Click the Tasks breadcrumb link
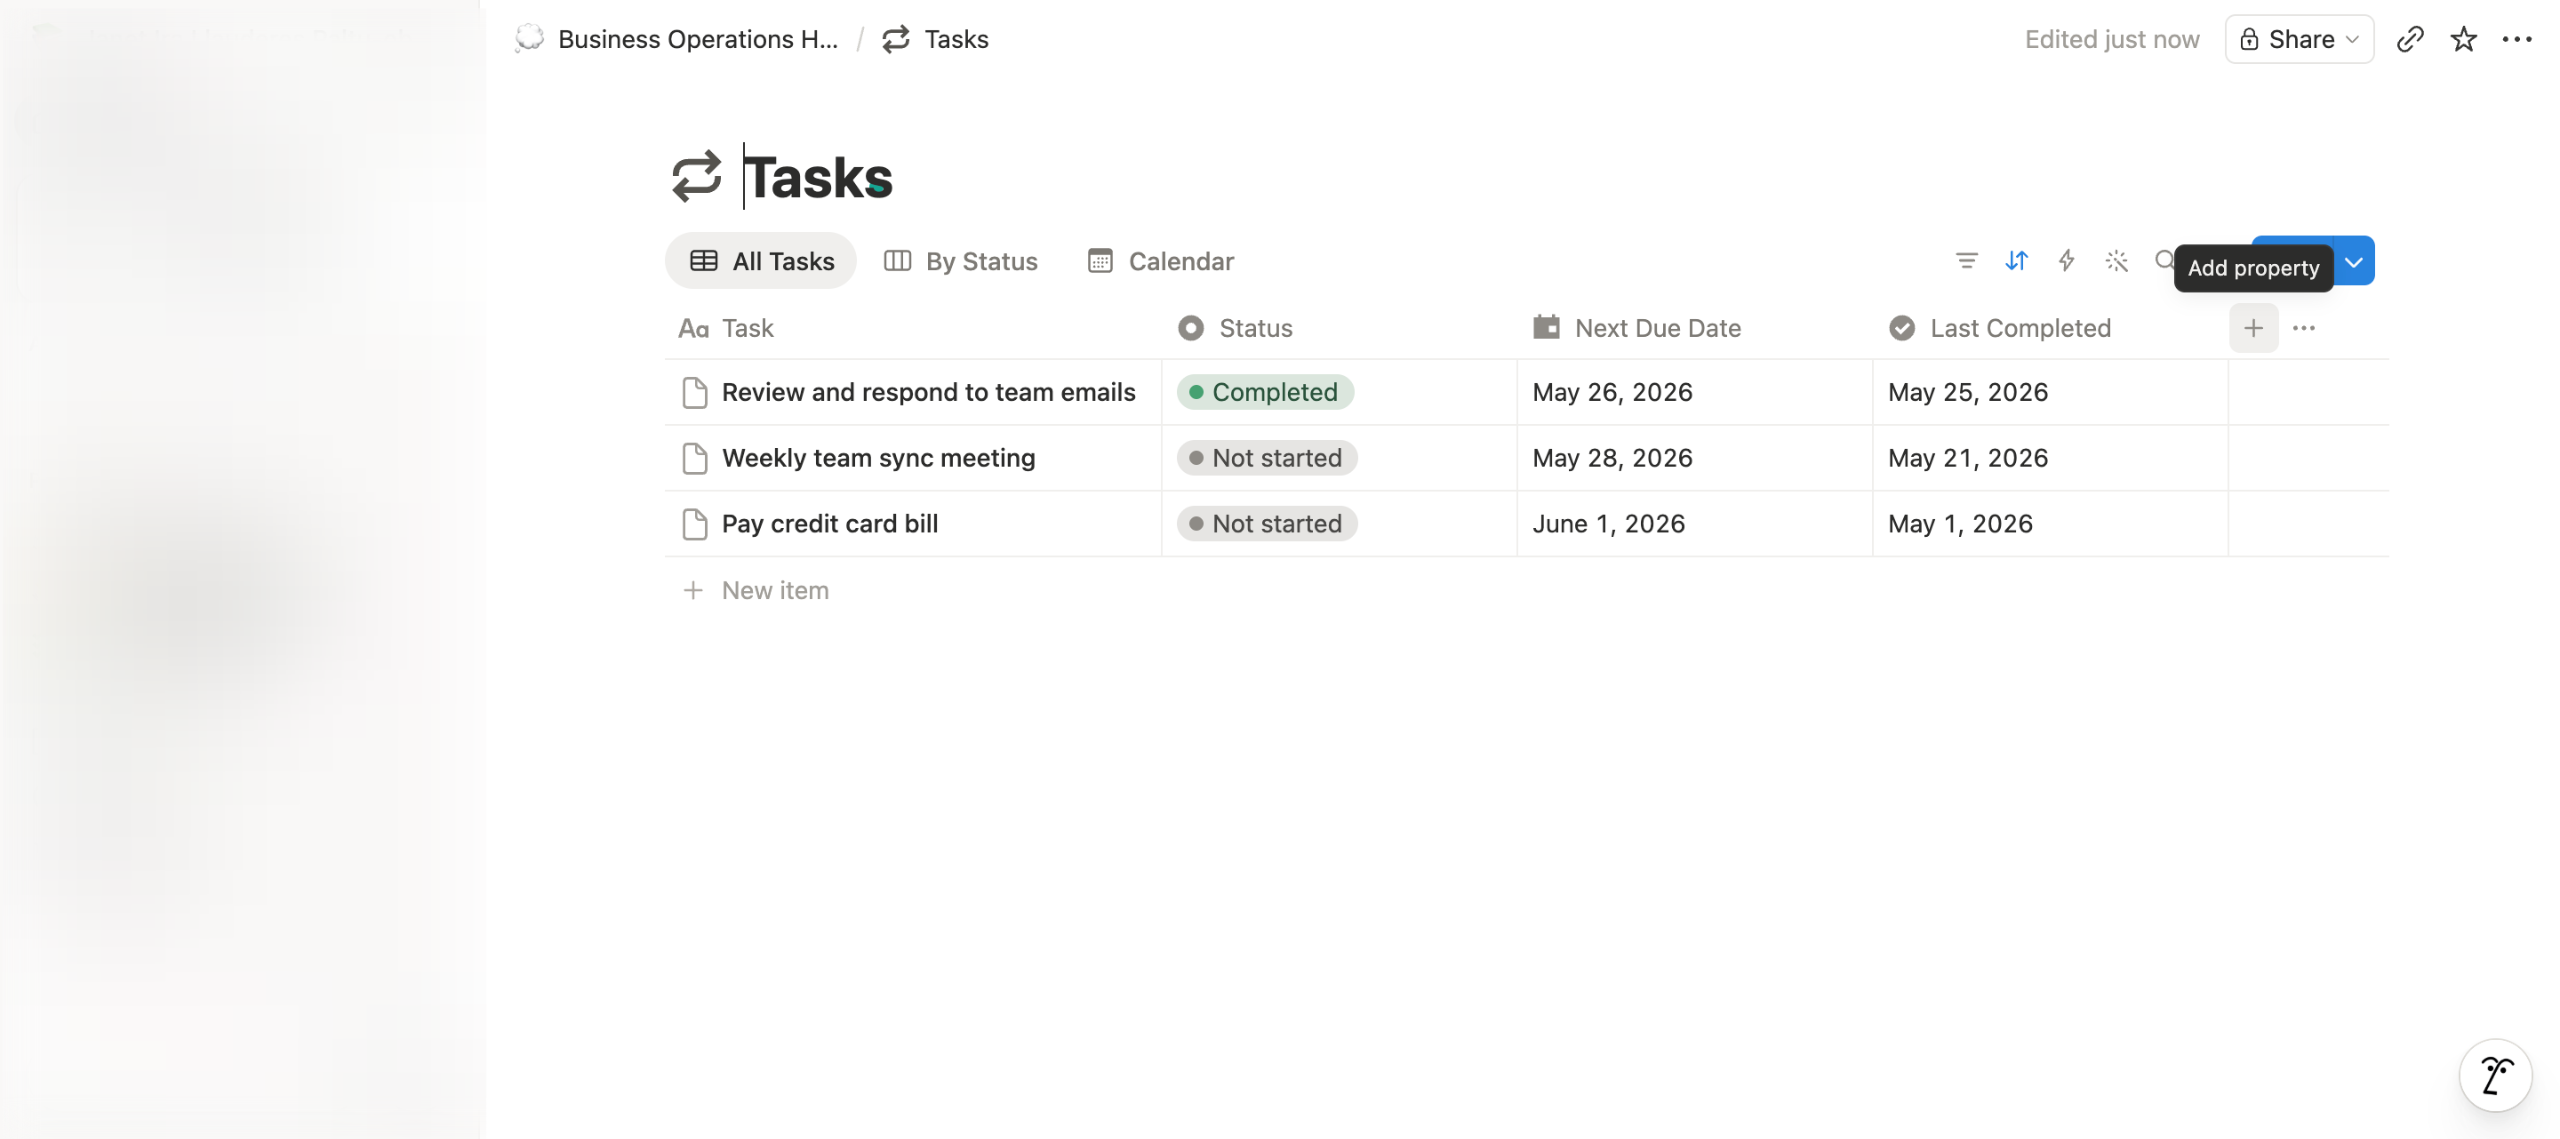 (x=956, y=39)
